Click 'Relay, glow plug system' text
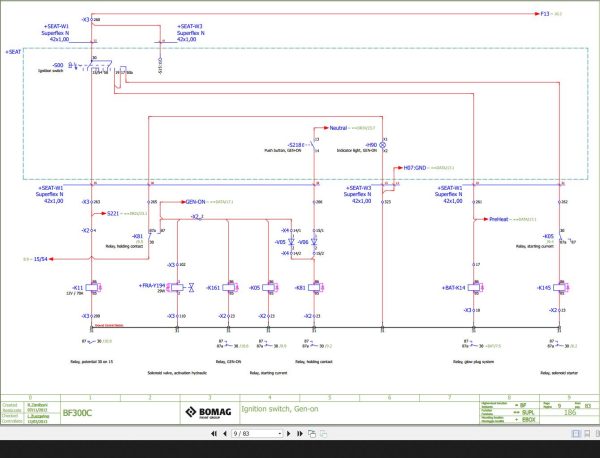The width and height of the screenshot is (600, 458). pos(473,361)
